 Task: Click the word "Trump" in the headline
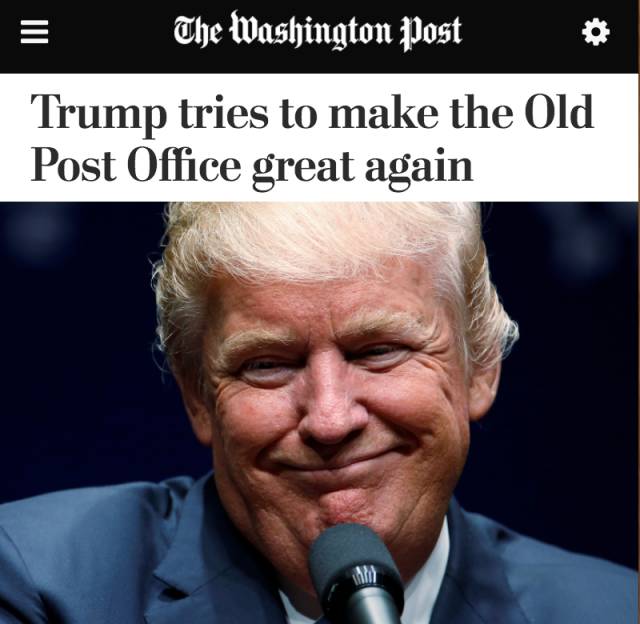pyautogui.click(x=98, y=112)
